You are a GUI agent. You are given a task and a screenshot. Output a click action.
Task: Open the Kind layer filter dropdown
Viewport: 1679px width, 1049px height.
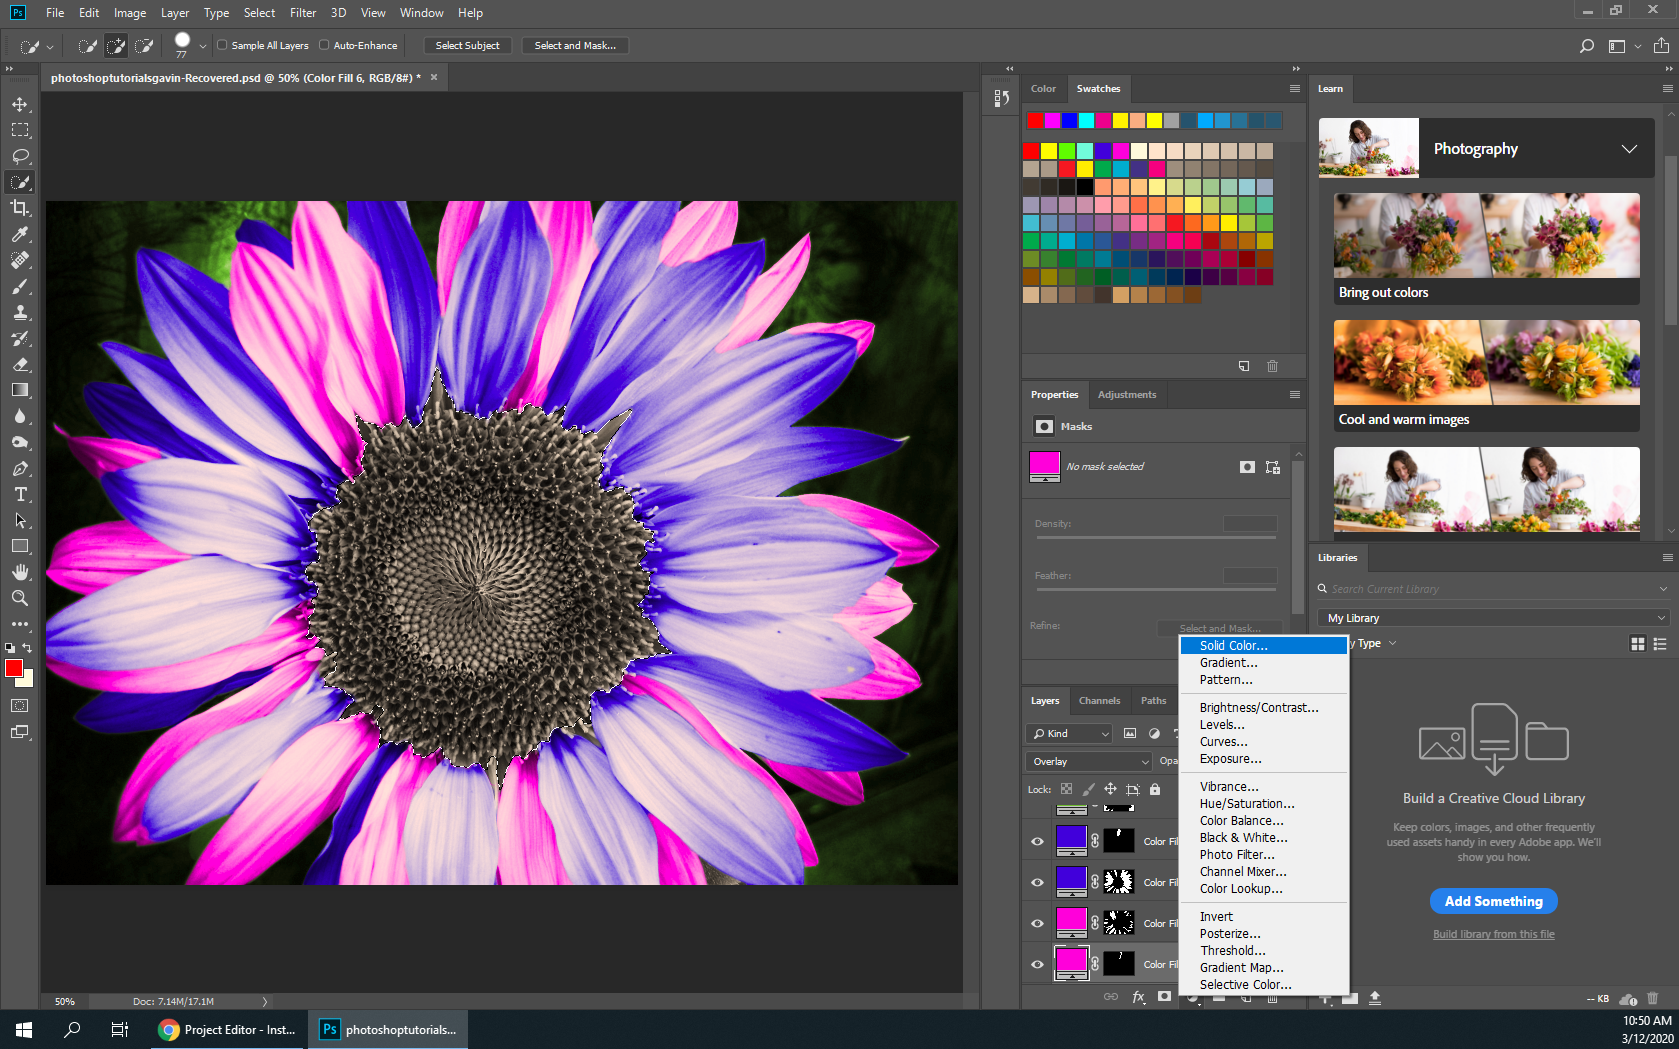click(x=1069, y=733)
